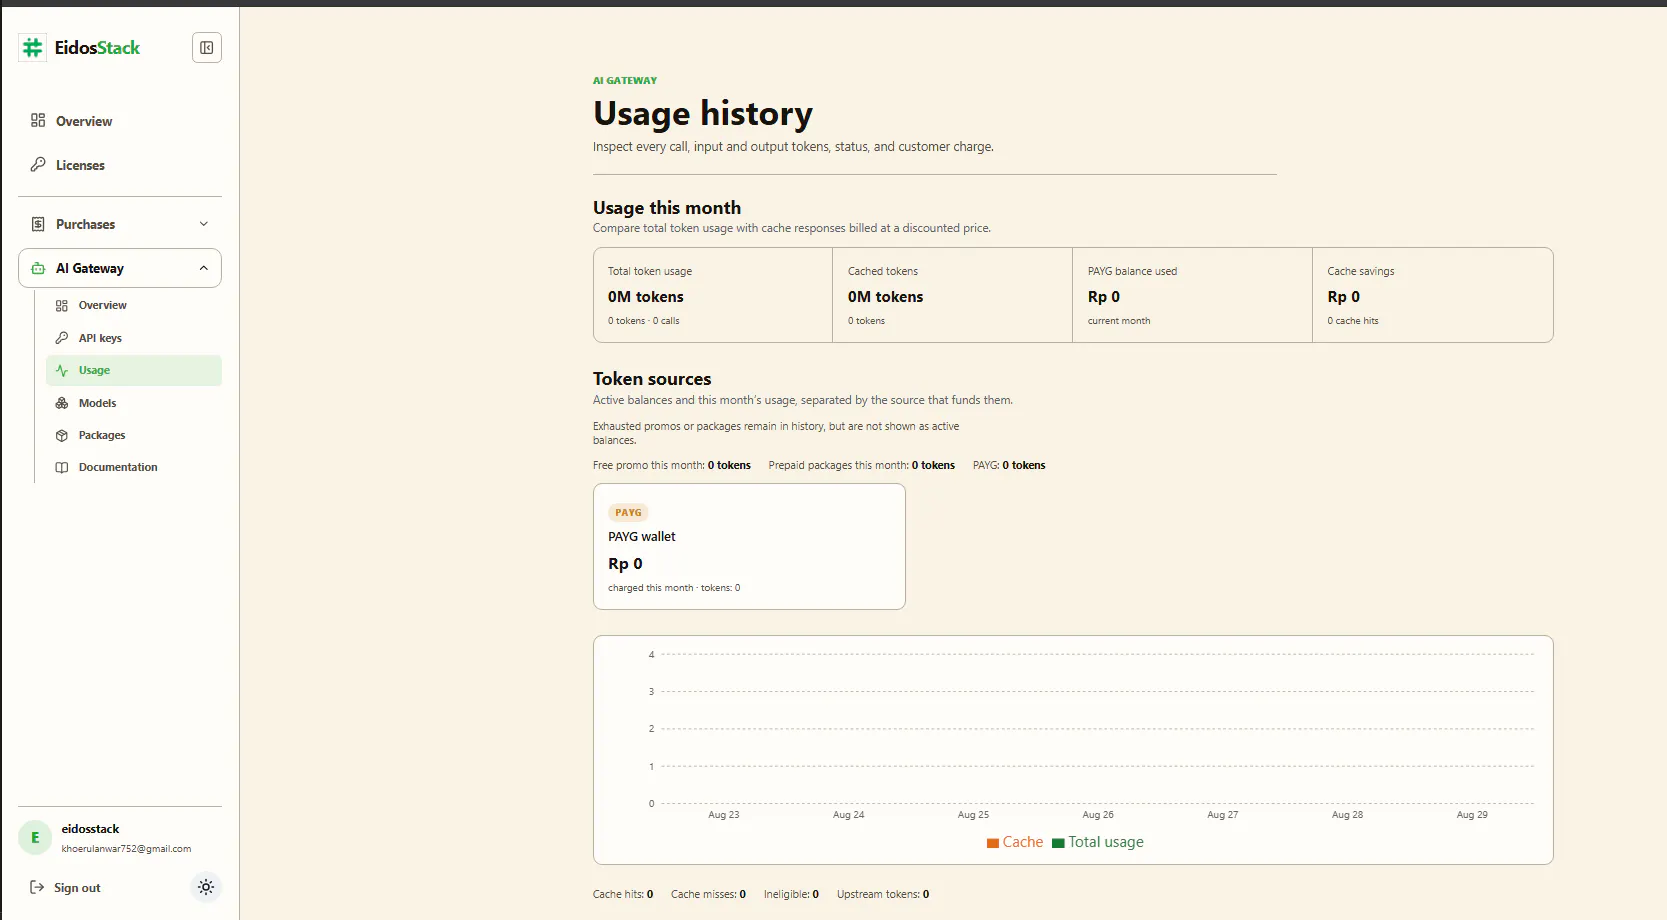Click the cubes icon next to Models
This screenshot has height=920, width=1667.
[x=62, y=403]
